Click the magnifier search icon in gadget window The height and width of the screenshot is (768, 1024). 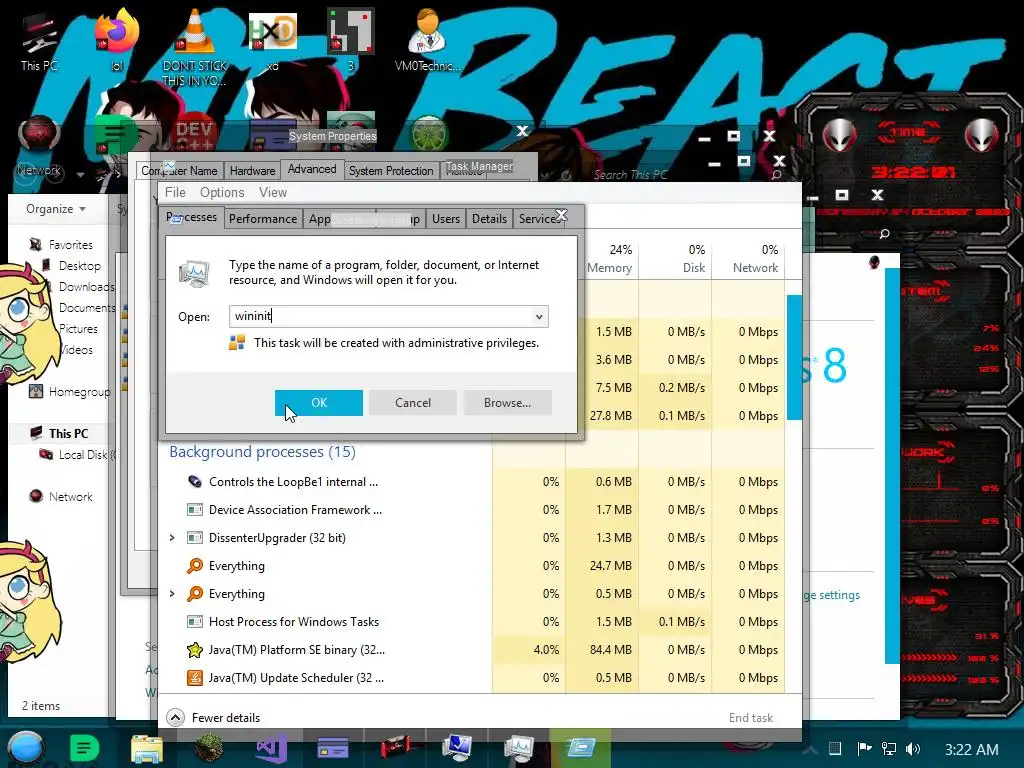click(884, 234)
